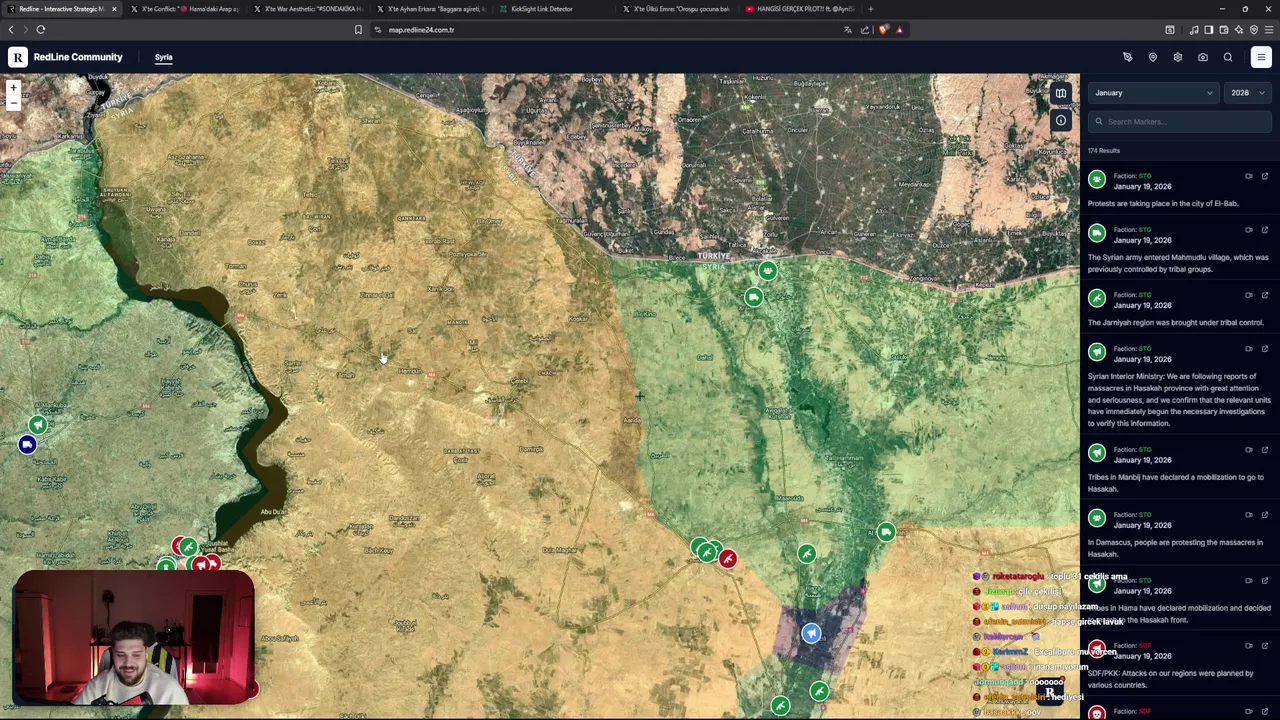Open video icon on Mahmudlu village entry

click(x=1248, y=230)
